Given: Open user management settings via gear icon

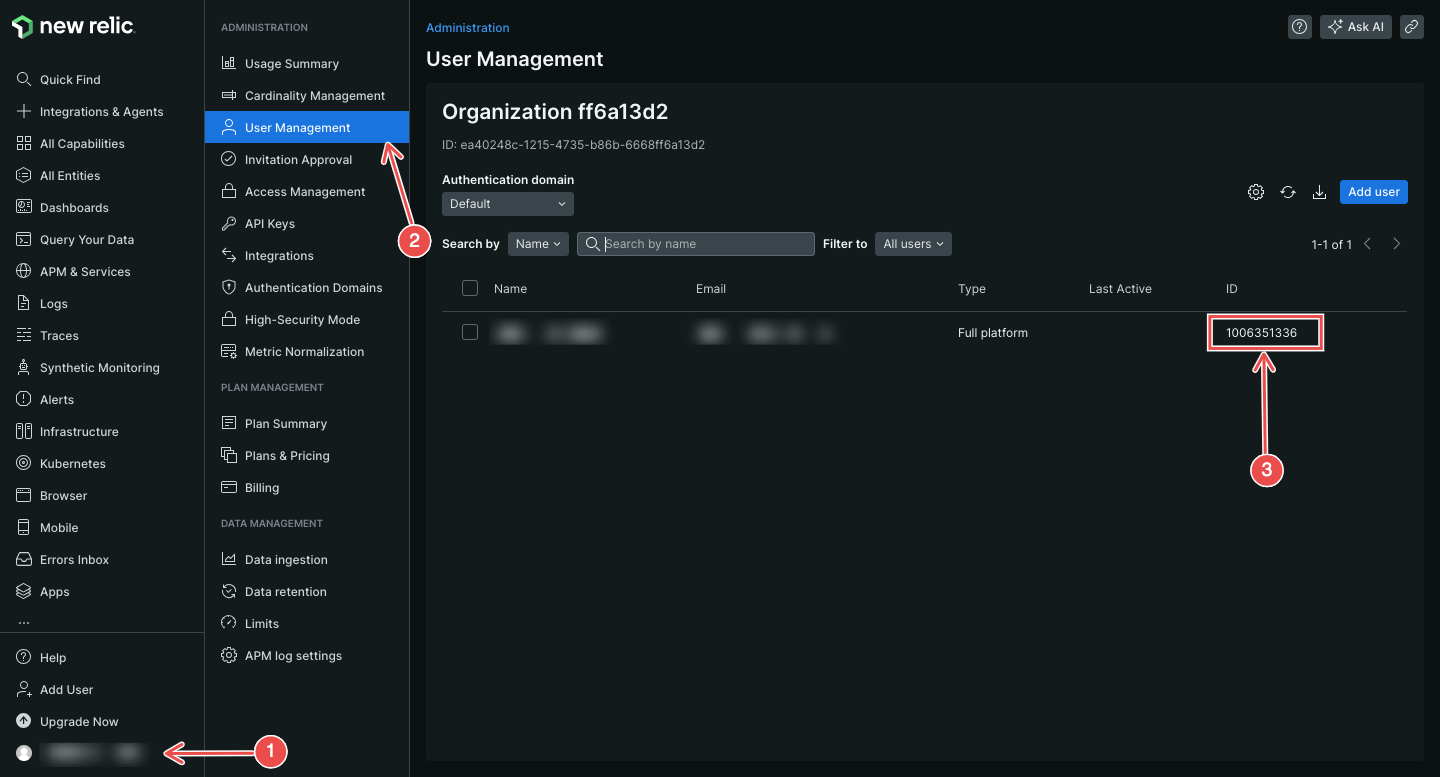Looking at the screenshot, I should [x=1256, y=191].
